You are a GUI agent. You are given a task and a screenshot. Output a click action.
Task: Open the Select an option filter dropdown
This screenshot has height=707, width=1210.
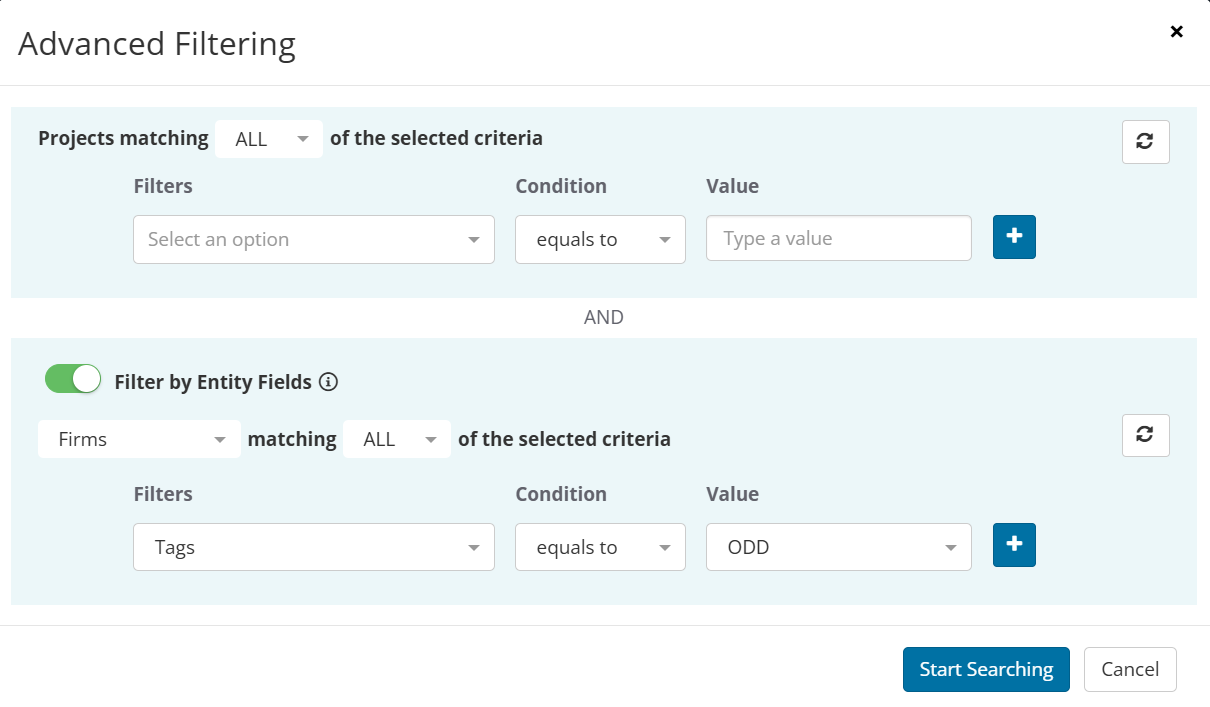(x=314, y=240)
